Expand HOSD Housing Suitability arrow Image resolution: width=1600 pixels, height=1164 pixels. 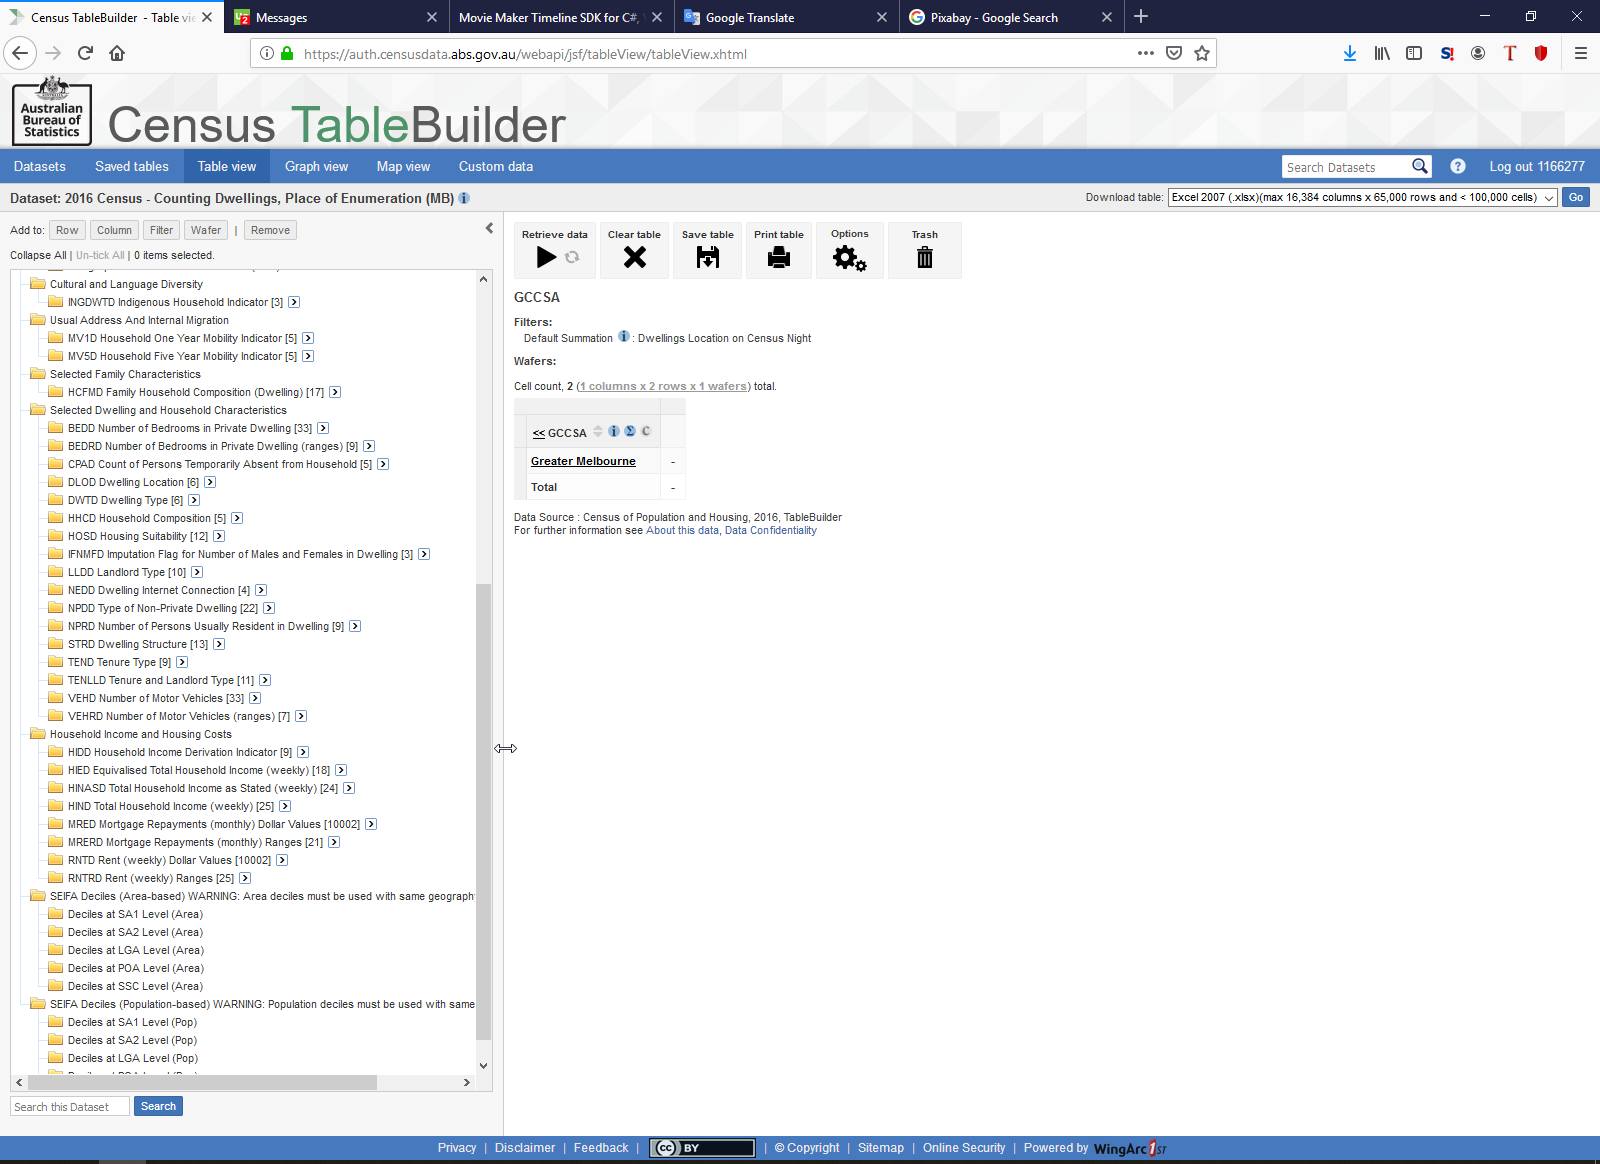[219, 536]
